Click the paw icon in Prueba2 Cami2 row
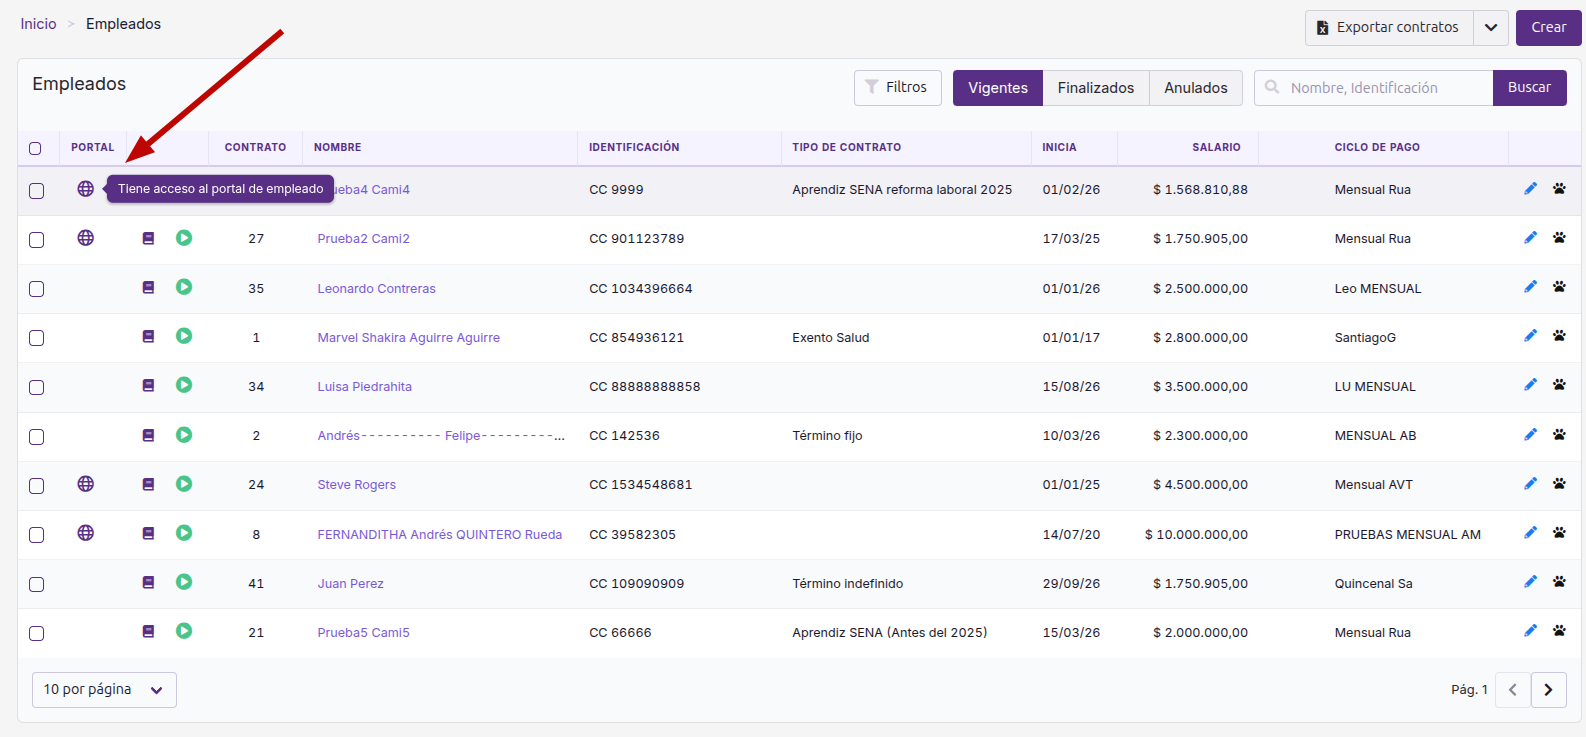Screen dimensions: 1586x737 pos(1559,238)
